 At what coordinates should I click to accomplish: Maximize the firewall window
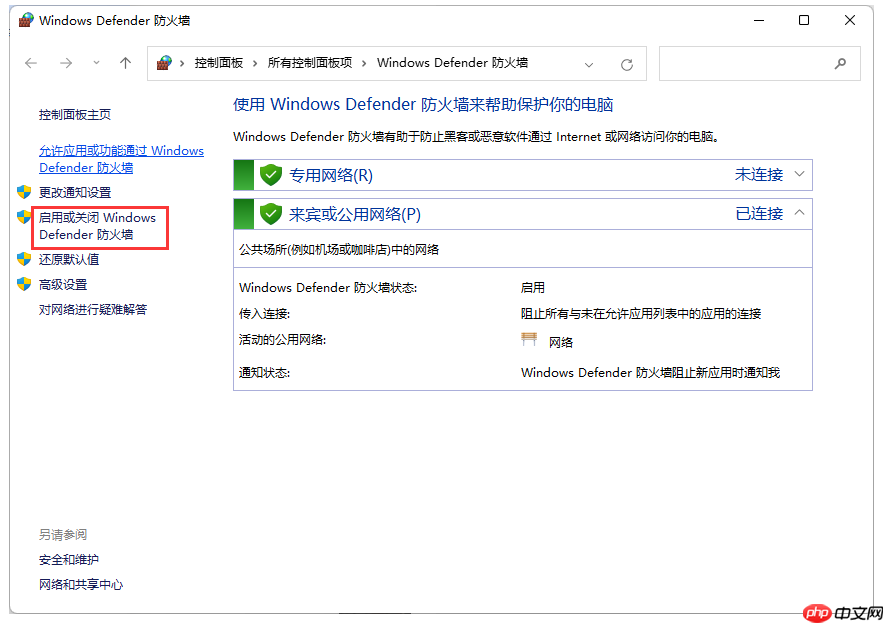pos(804,20)
